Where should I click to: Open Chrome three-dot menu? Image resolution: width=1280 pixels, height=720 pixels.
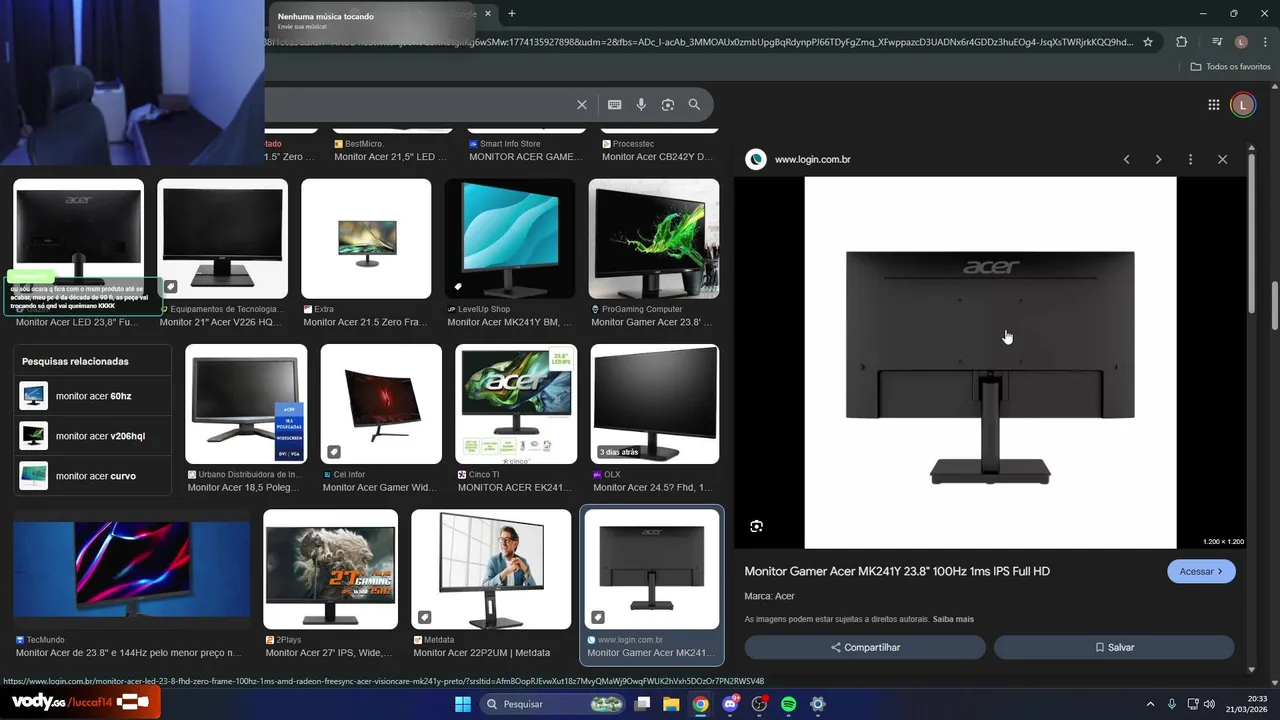click(x=1263, y=42)
